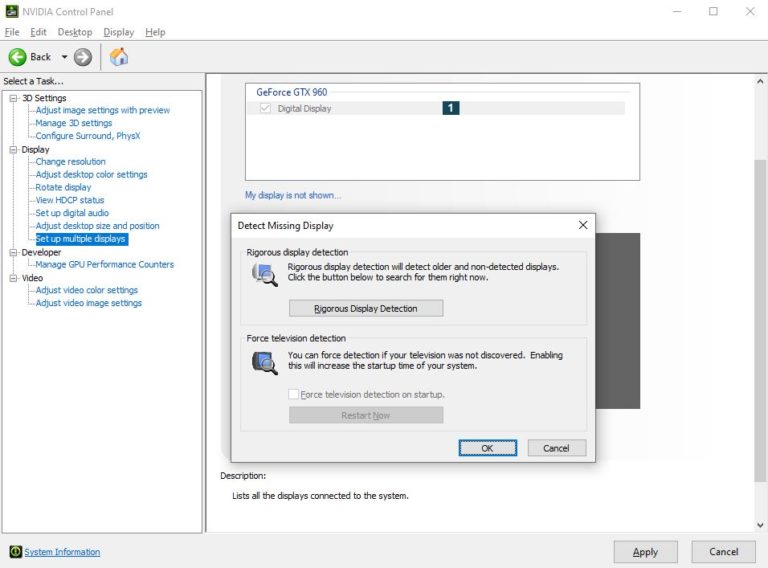Click the System Information NVIDIA icon

(x=16, y=551)
